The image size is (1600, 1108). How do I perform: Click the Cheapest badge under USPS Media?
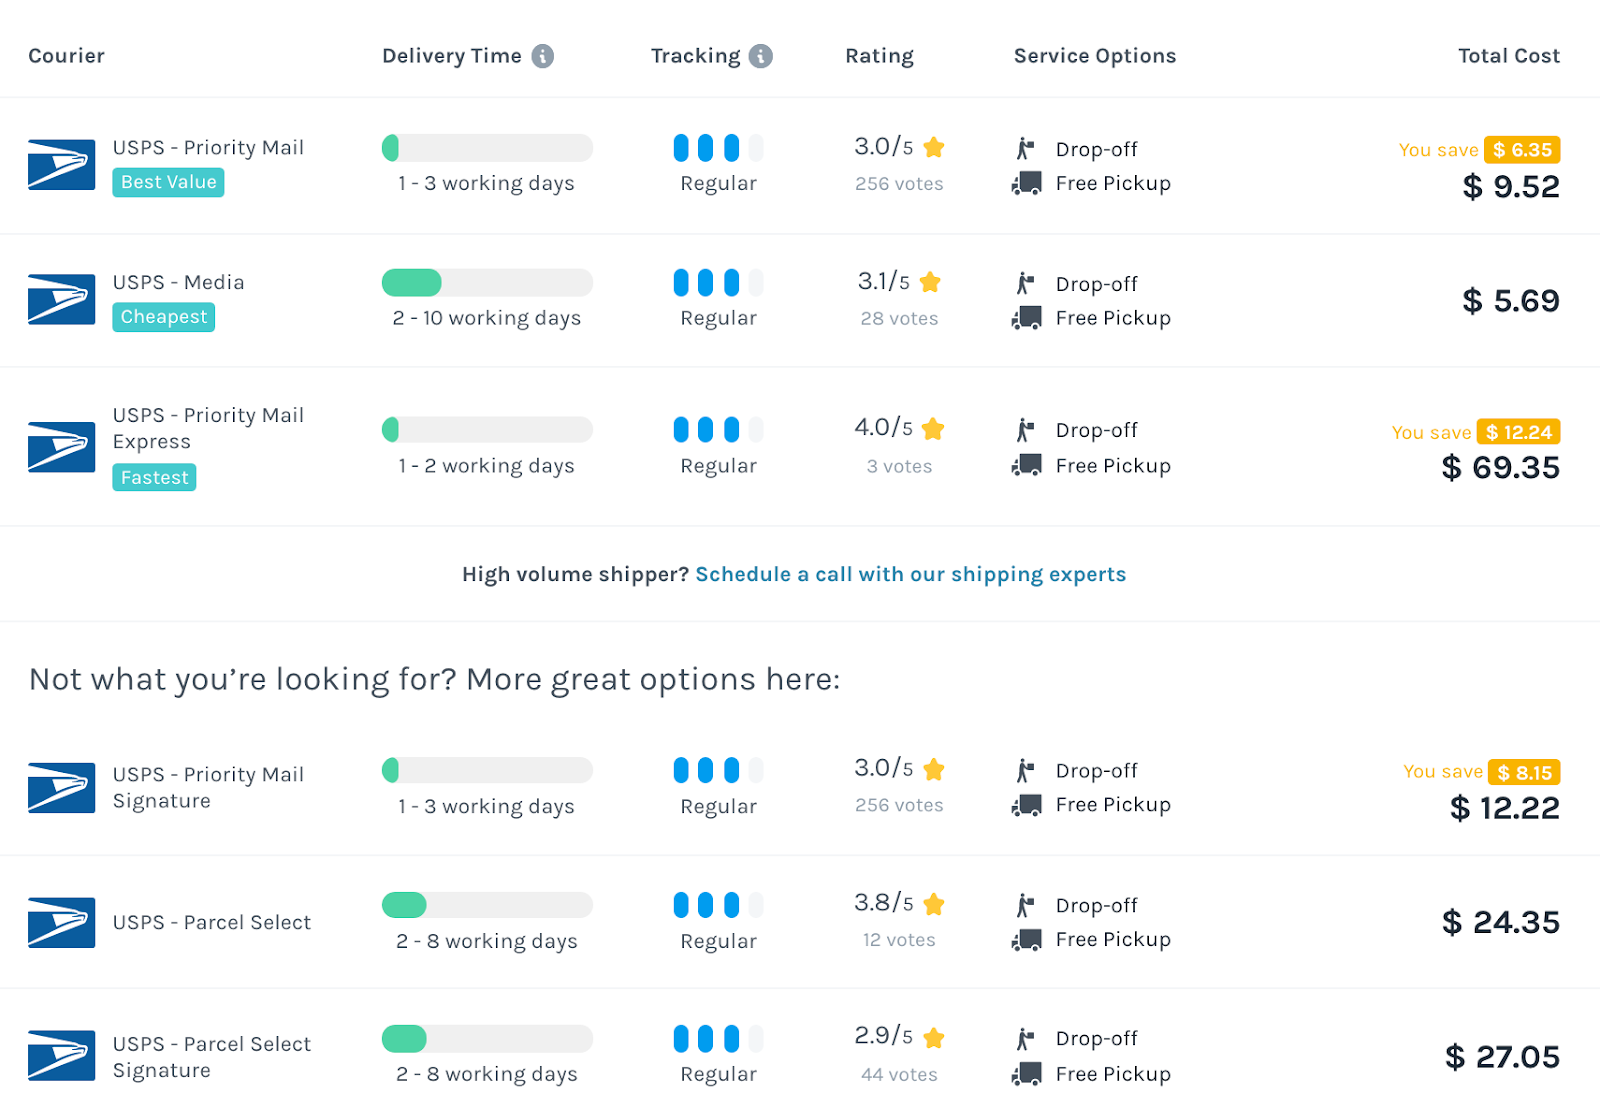point(164,317)
